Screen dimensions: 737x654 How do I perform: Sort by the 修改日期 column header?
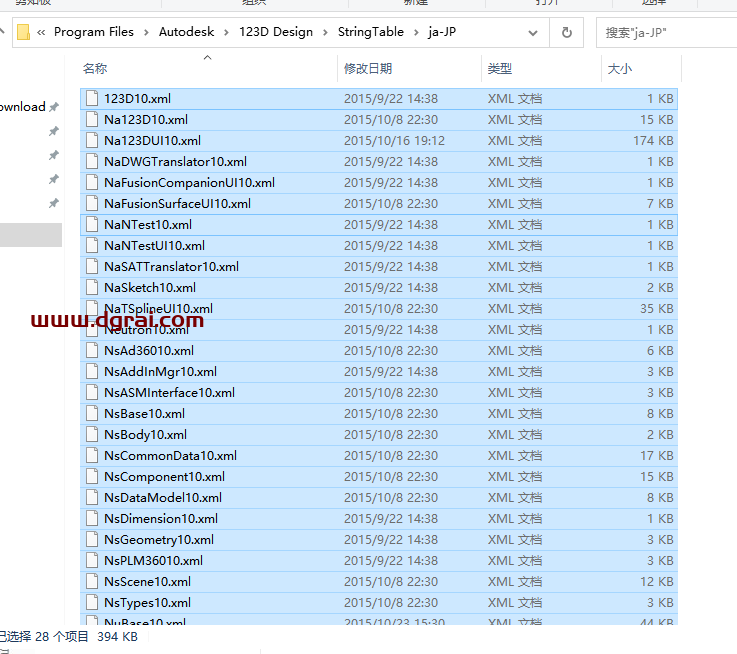(x=368, y=69)
